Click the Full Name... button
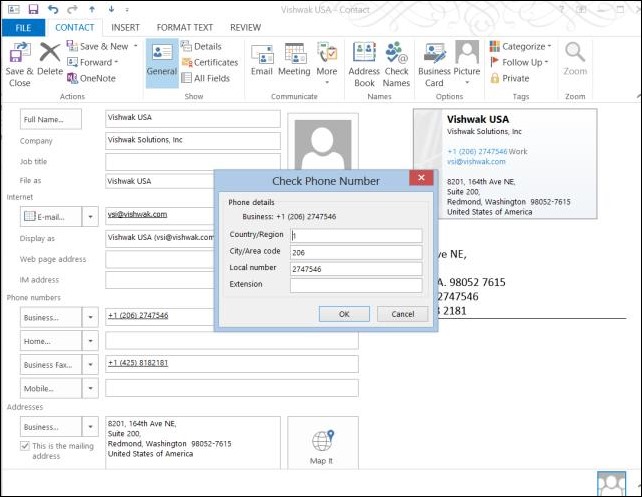The image size is (642, 497). [x=51, y=119]
